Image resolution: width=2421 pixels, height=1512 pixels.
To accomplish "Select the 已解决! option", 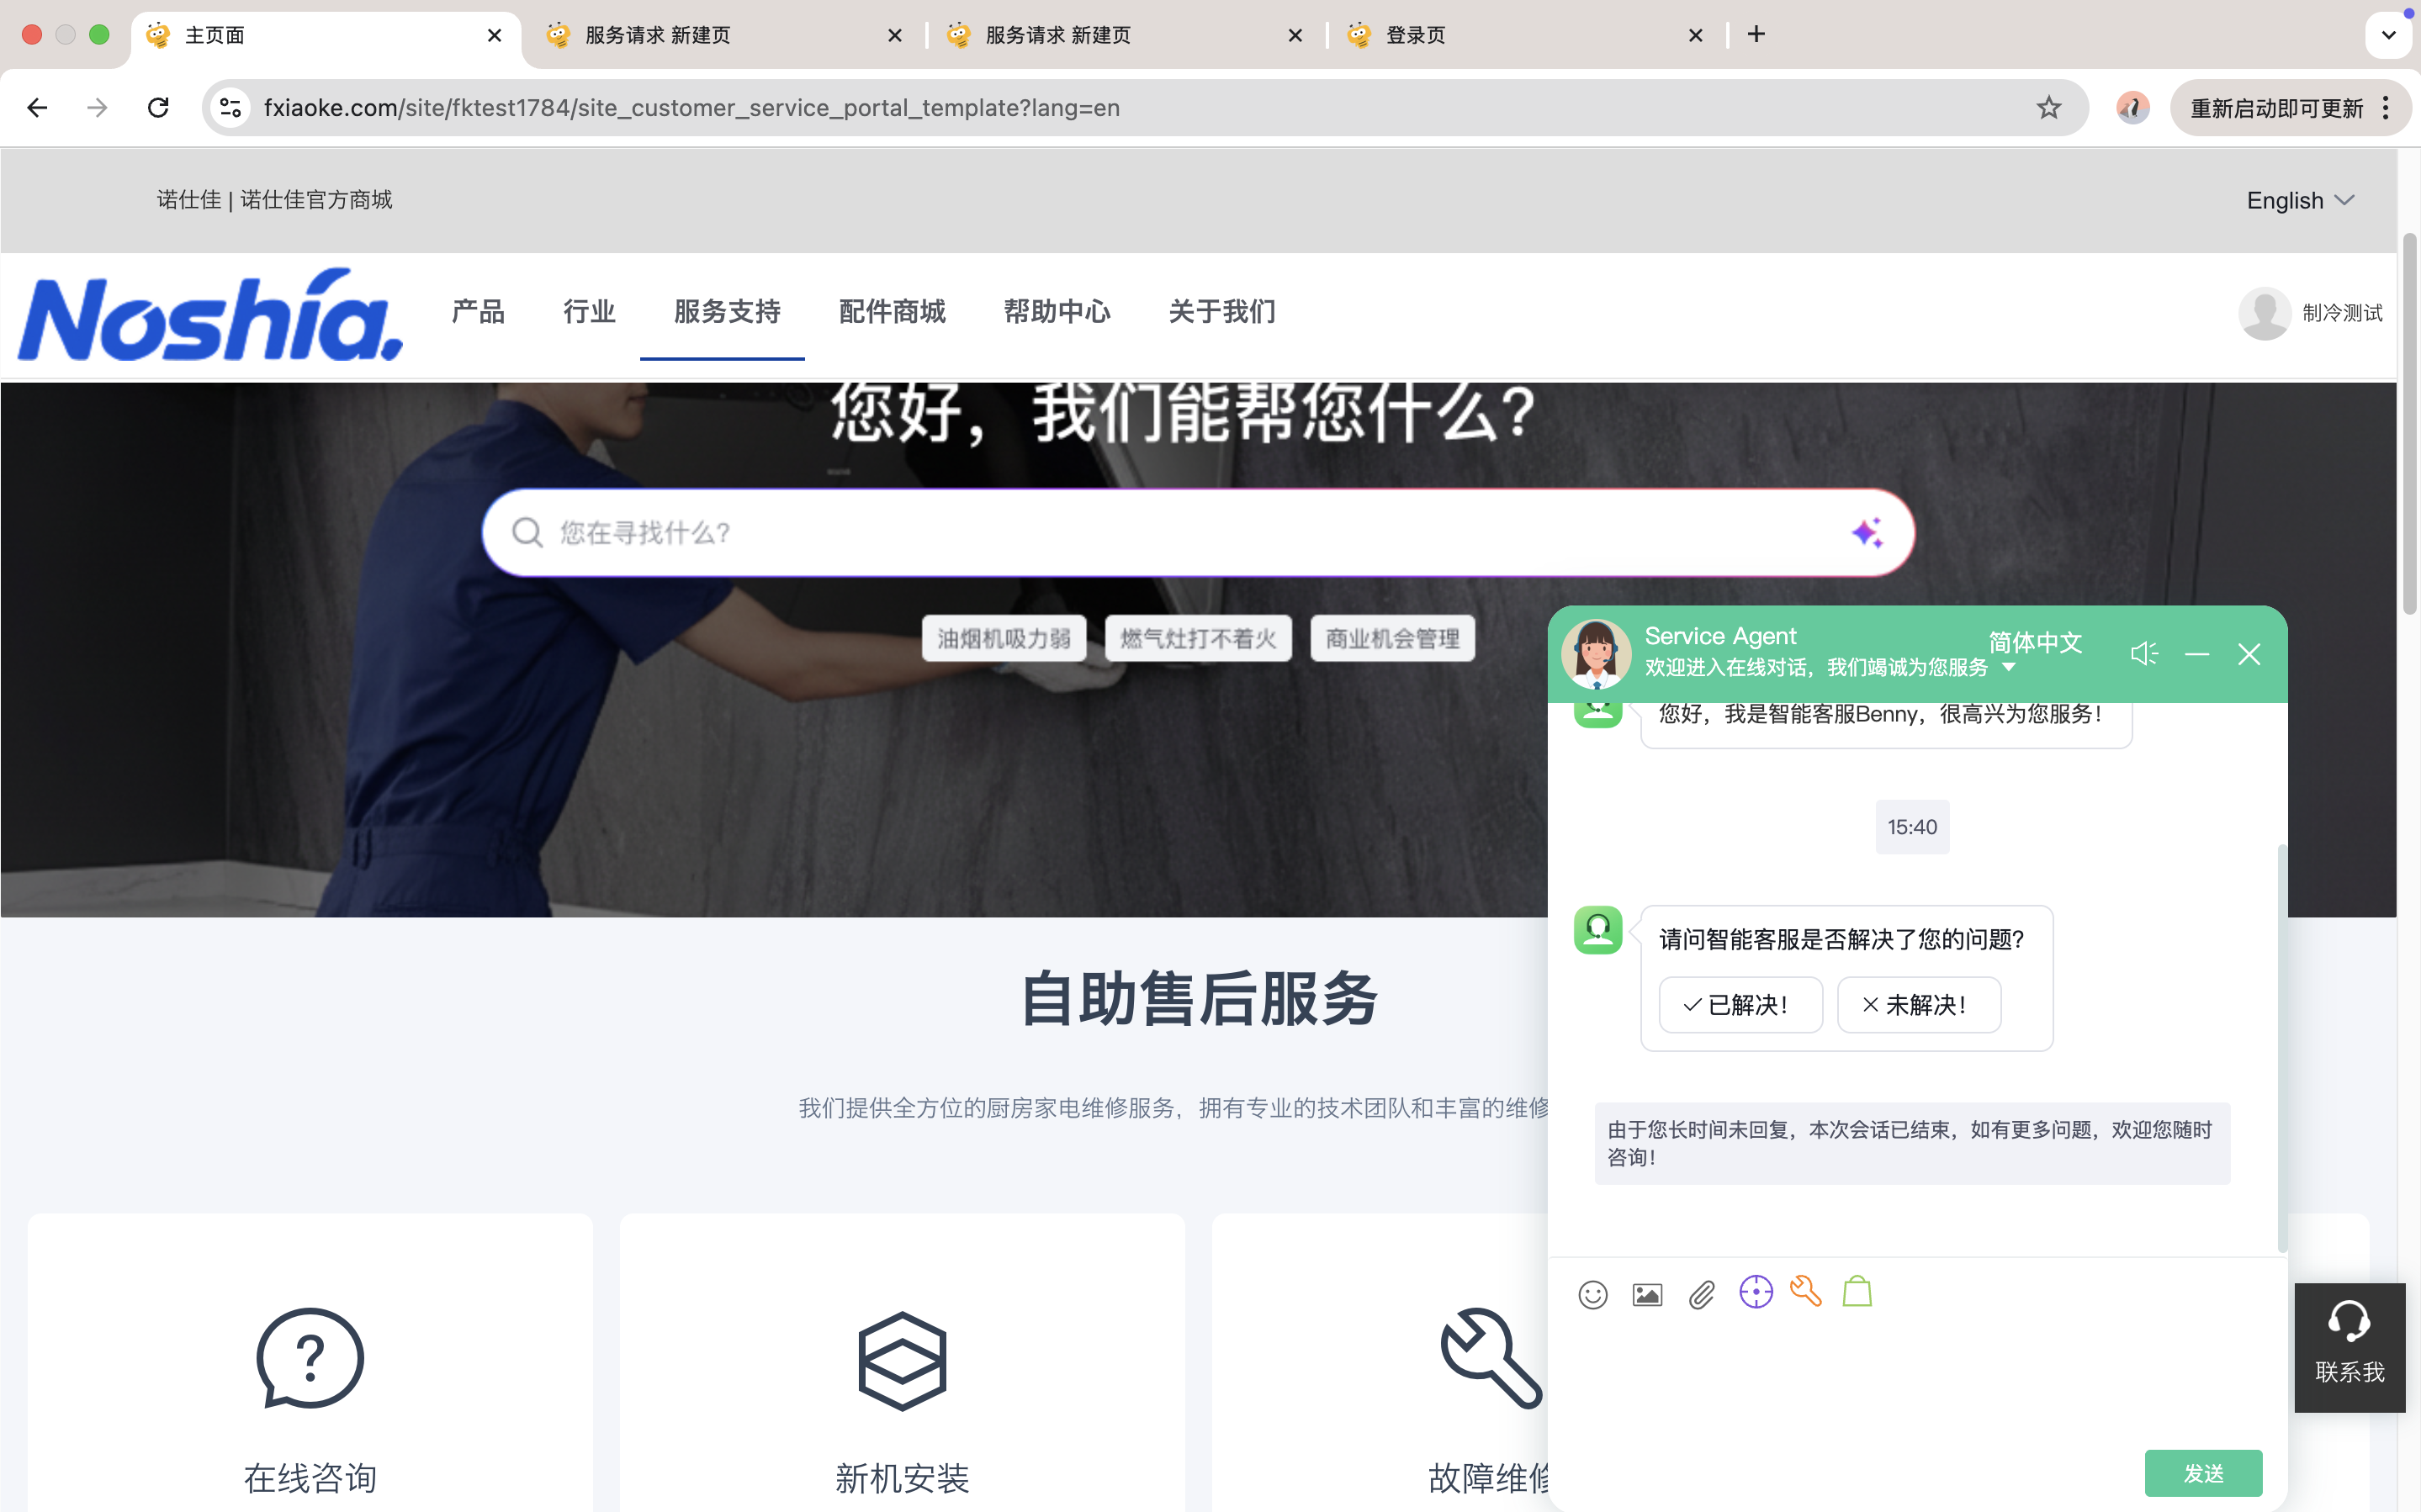I will click(x=1740, y=1004).
